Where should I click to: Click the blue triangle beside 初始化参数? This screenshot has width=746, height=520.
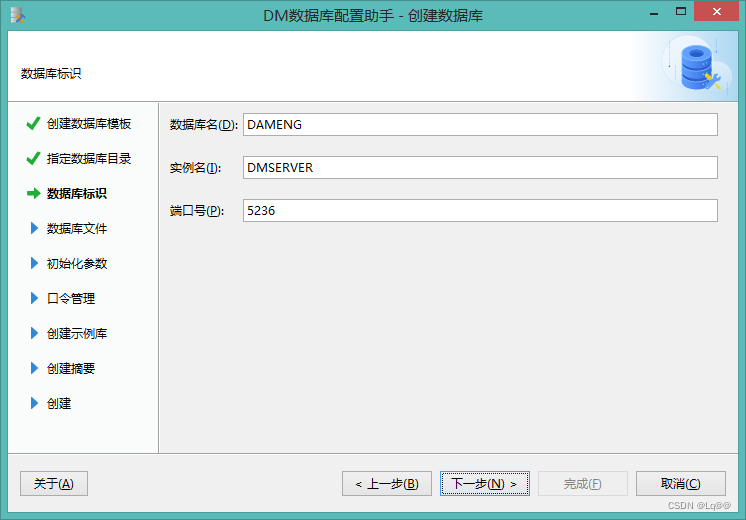click(34, 263)
